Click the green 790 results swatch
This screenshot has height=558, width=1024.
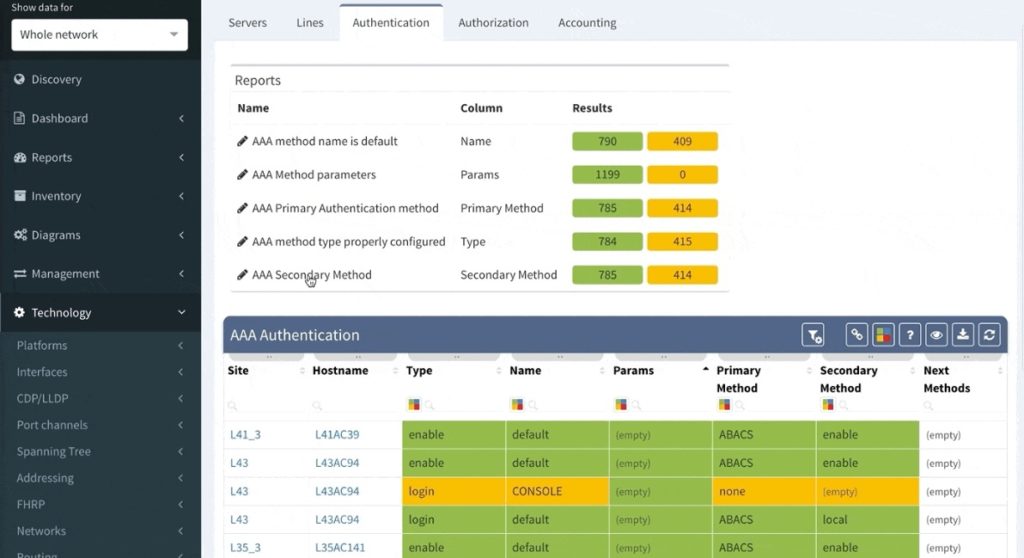click(607, 141)
